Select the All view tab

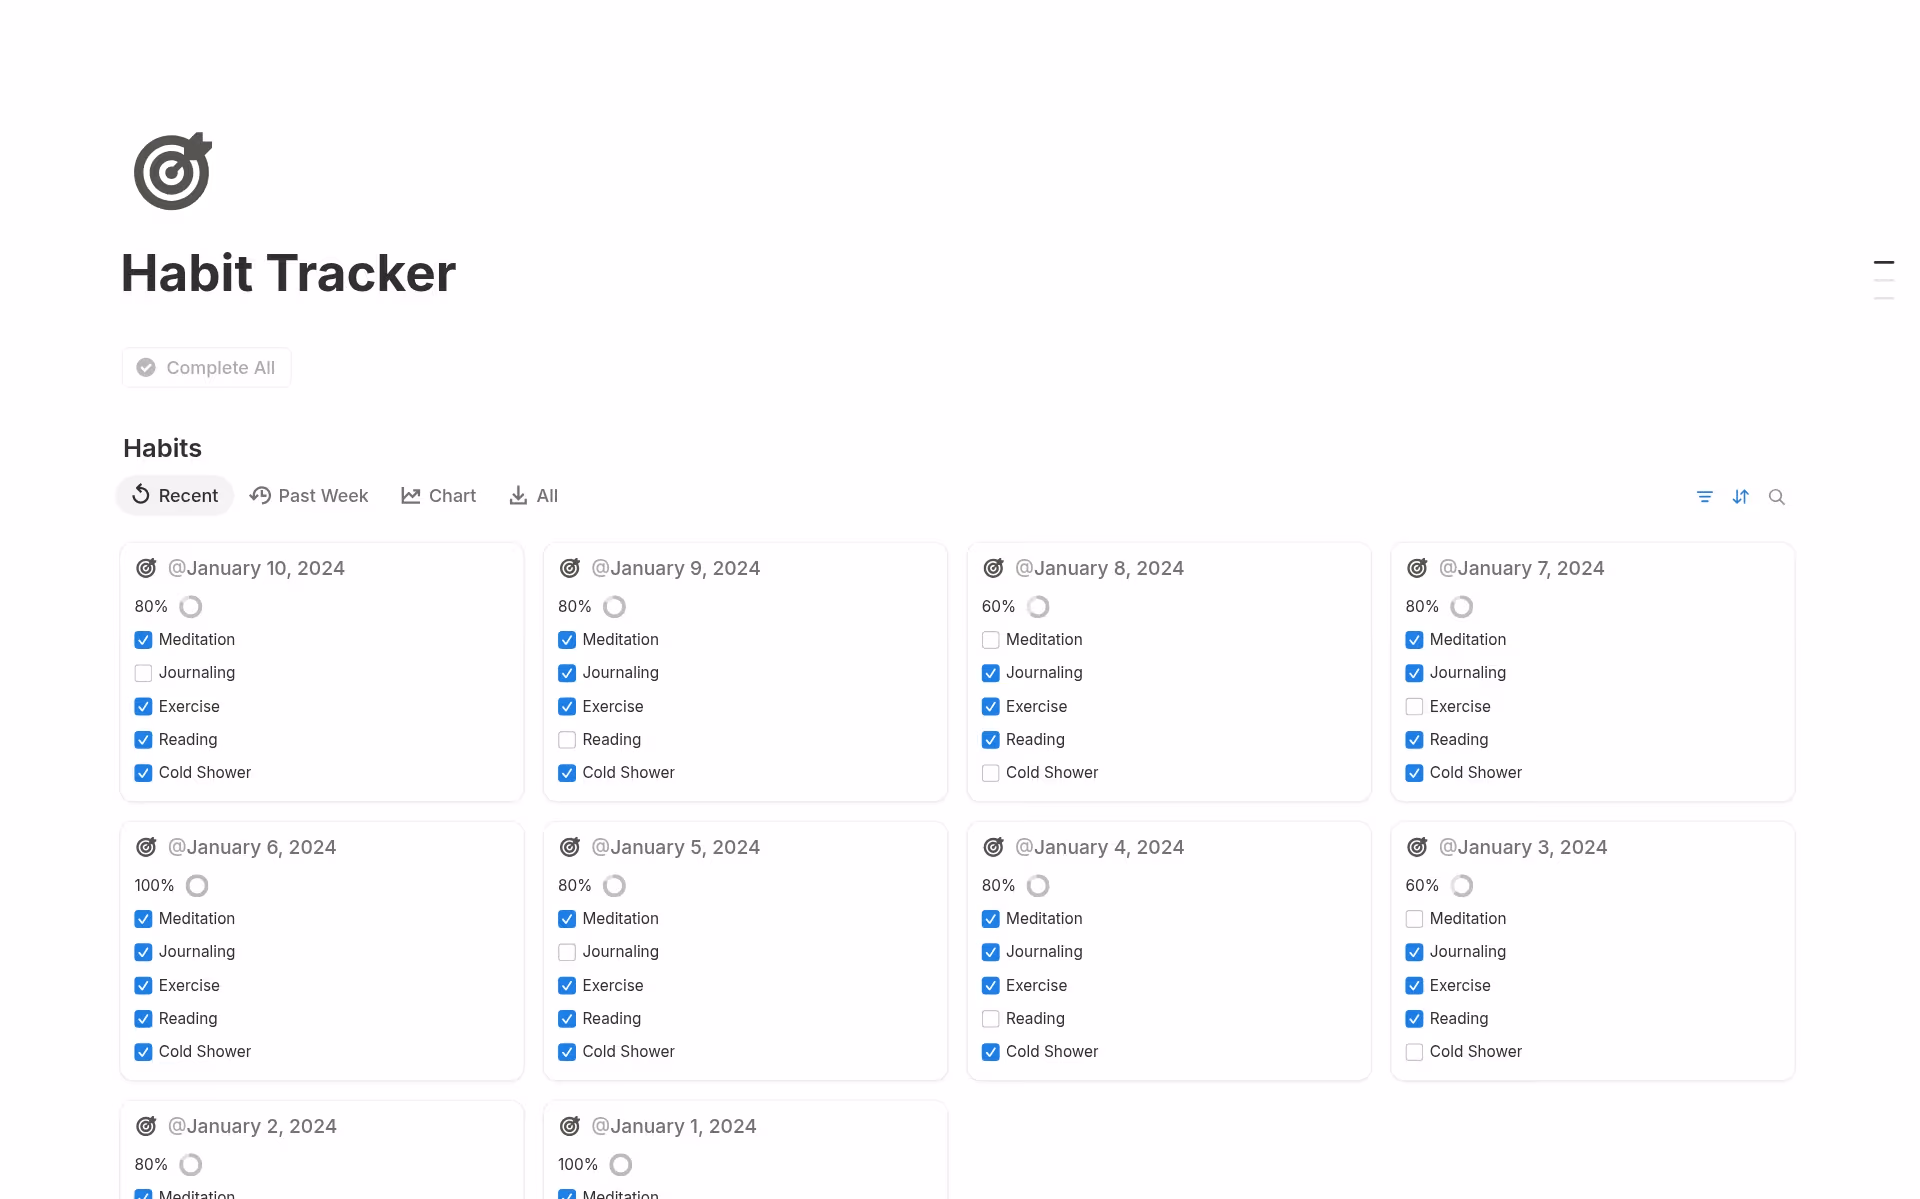pos(534,496)
